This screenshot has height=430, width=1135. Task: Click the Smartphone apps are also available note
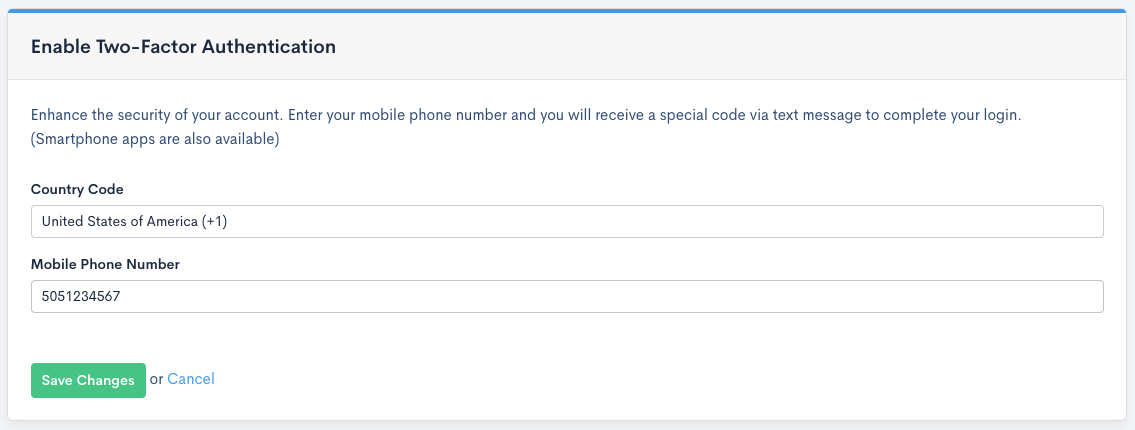point(155,139)
